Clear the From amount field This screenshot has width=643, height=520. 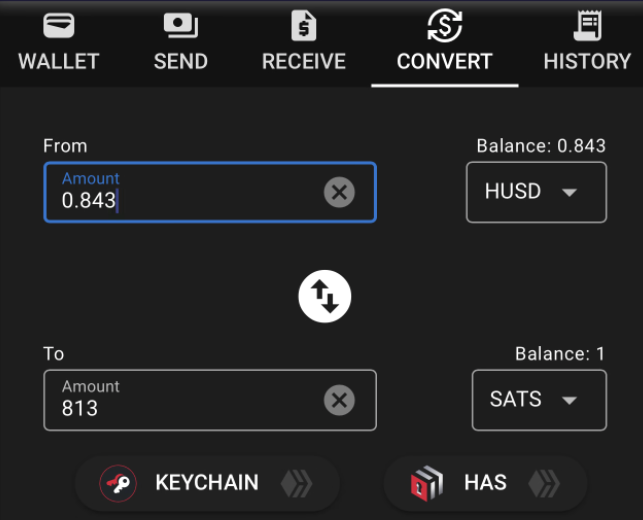click(339, 192)
